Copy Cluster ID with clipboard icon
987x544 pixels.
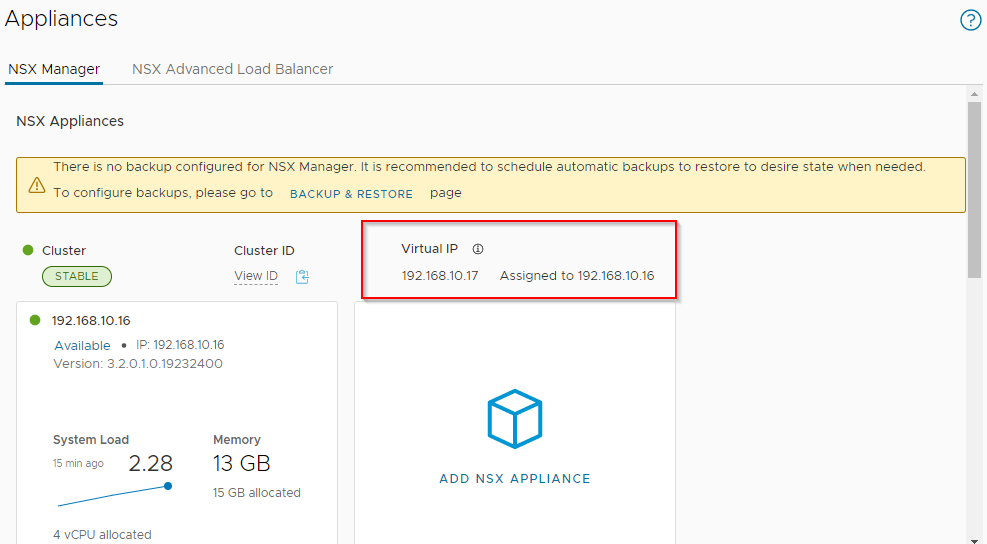click(302, 276)
